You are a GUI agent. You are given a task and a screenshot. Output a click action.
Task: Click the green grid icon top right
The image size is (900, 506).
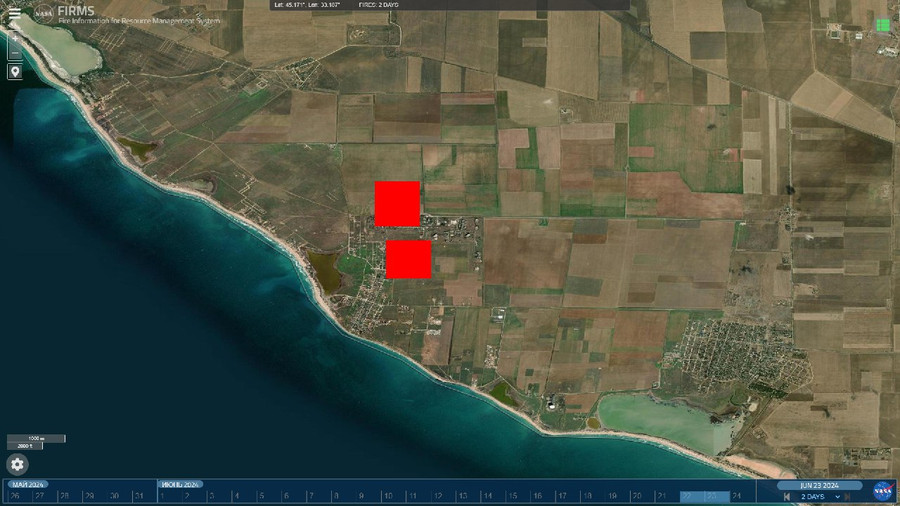[882, 24]
